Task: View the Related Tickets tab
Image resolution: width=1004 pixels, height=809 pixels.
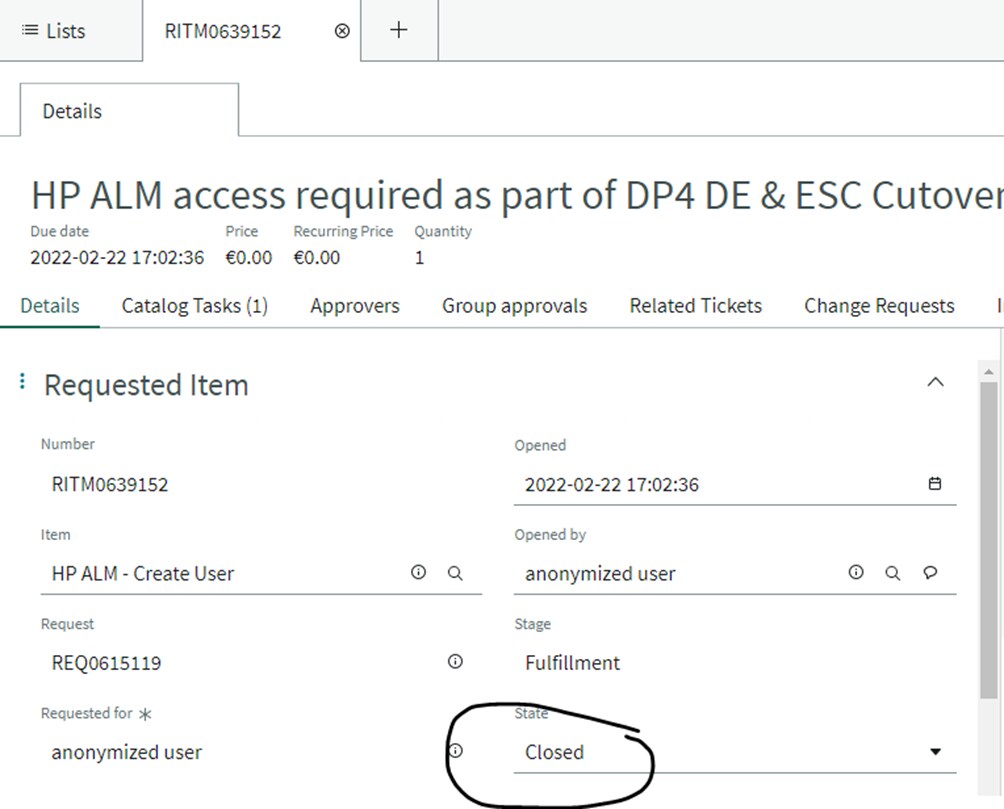Action: point(695,306)
